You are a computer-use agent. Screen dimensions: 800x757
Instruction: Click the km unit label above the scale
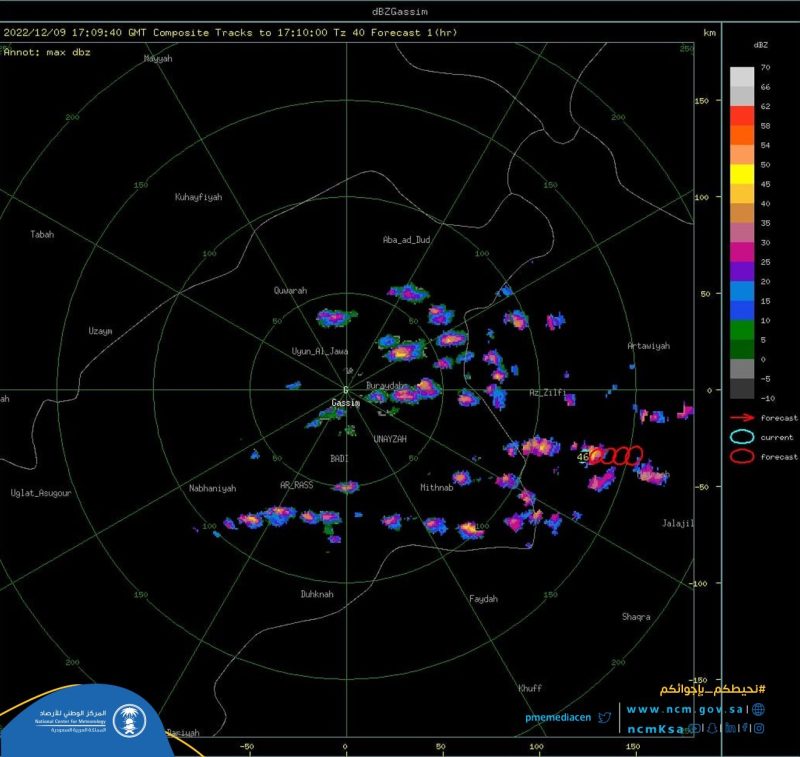(710, 33)
